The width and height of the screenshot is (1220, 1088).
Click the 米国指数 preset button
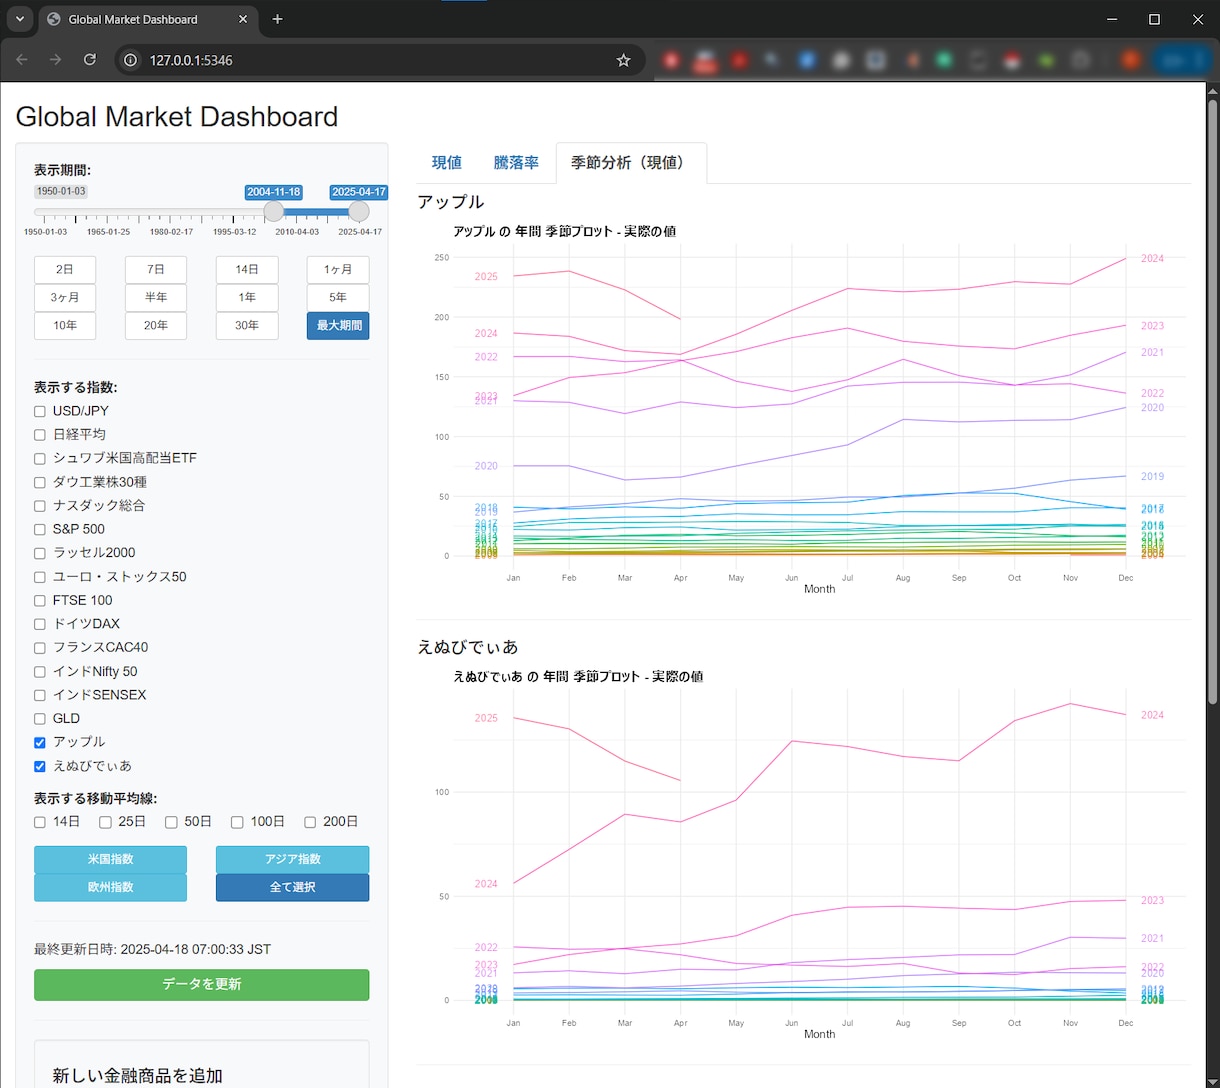click(x=110, y=860)
